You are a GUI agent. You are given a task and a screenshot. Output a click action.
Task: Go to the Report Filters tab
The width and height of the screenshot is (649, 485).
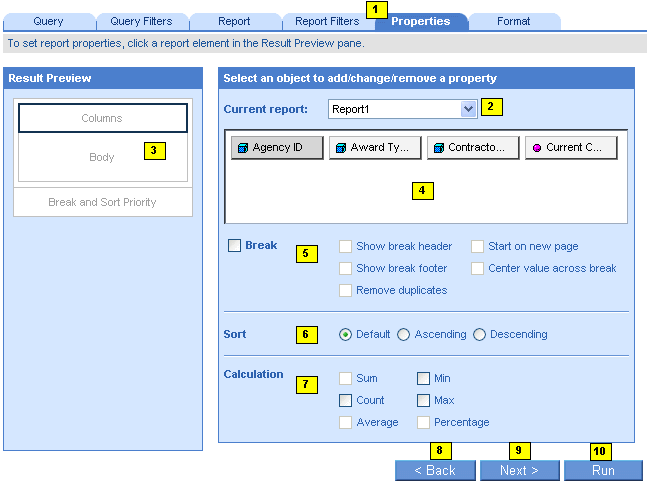327,21
